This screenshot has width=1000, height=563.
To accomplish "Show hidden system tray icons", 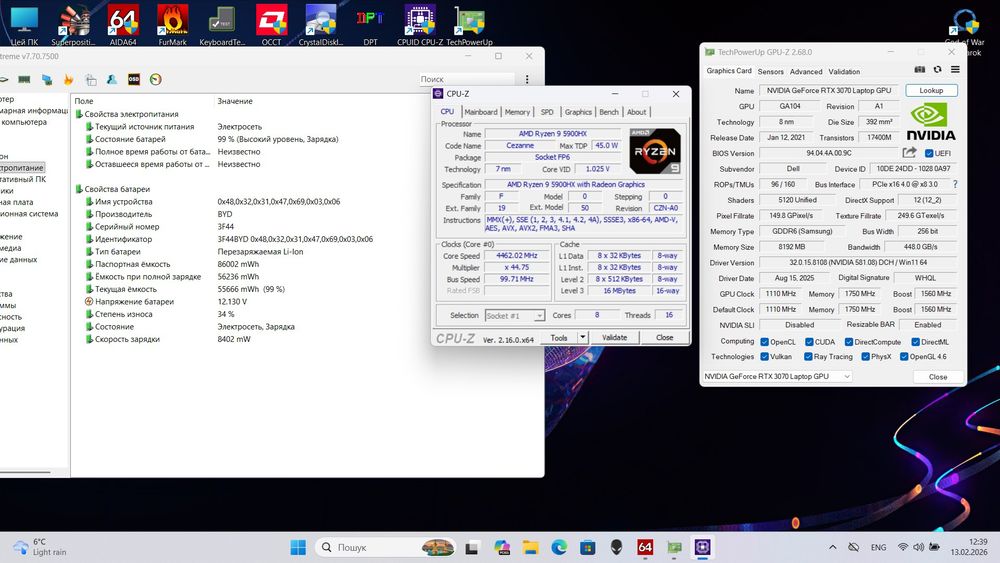I will point(832,547).
